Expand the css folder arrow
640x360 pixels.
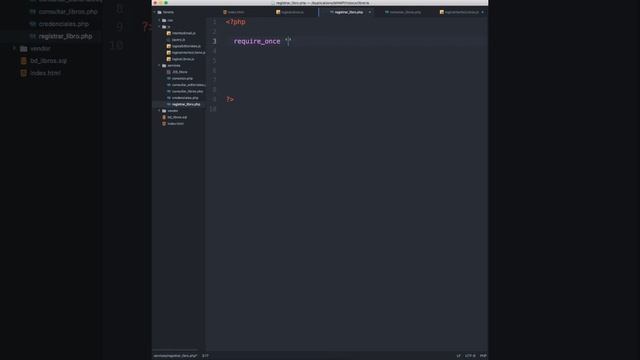click(160, 20)
